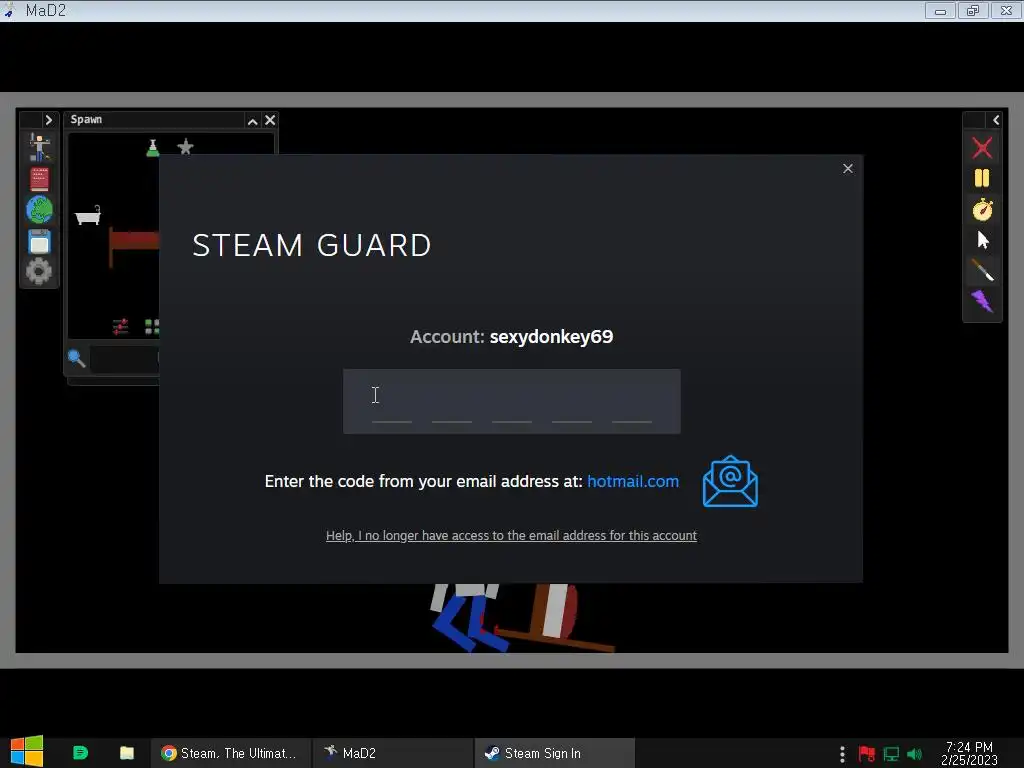Focus the Spawn panel search field

(125, 359)
